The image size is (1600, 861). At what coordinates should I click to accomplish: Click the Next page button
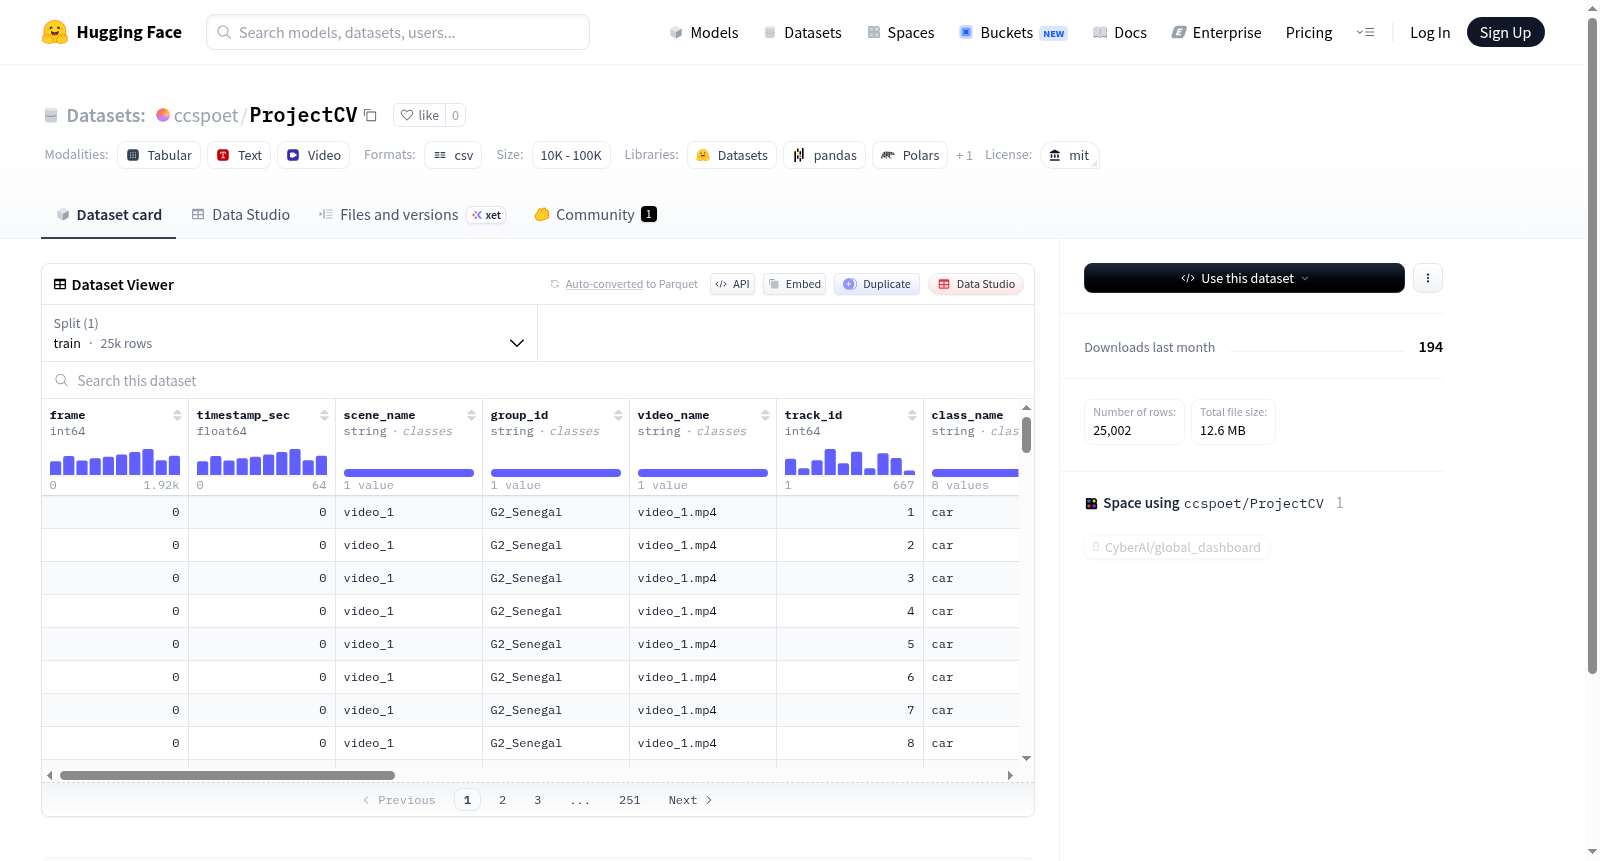690,800
